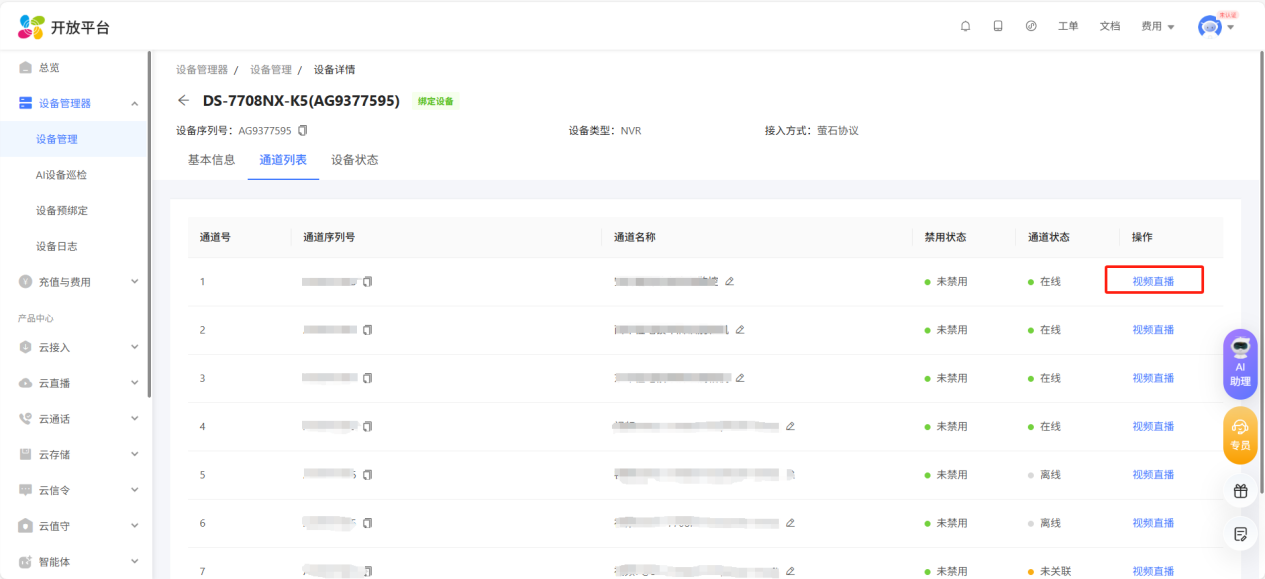This screenshot has height=579, width=1265.
Task: Select AI设备巡检 in the sidebar
Action: pyautogui.click(x=61, y=175)
